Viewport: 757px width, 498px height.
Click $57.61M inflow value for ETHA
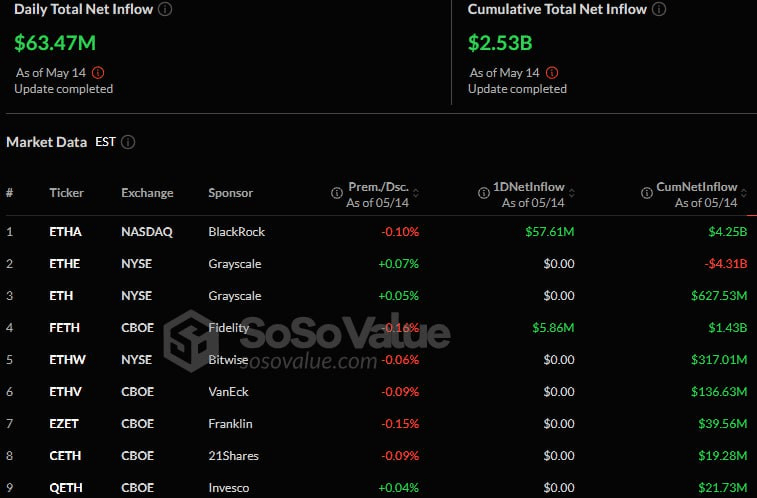point(550,232)
